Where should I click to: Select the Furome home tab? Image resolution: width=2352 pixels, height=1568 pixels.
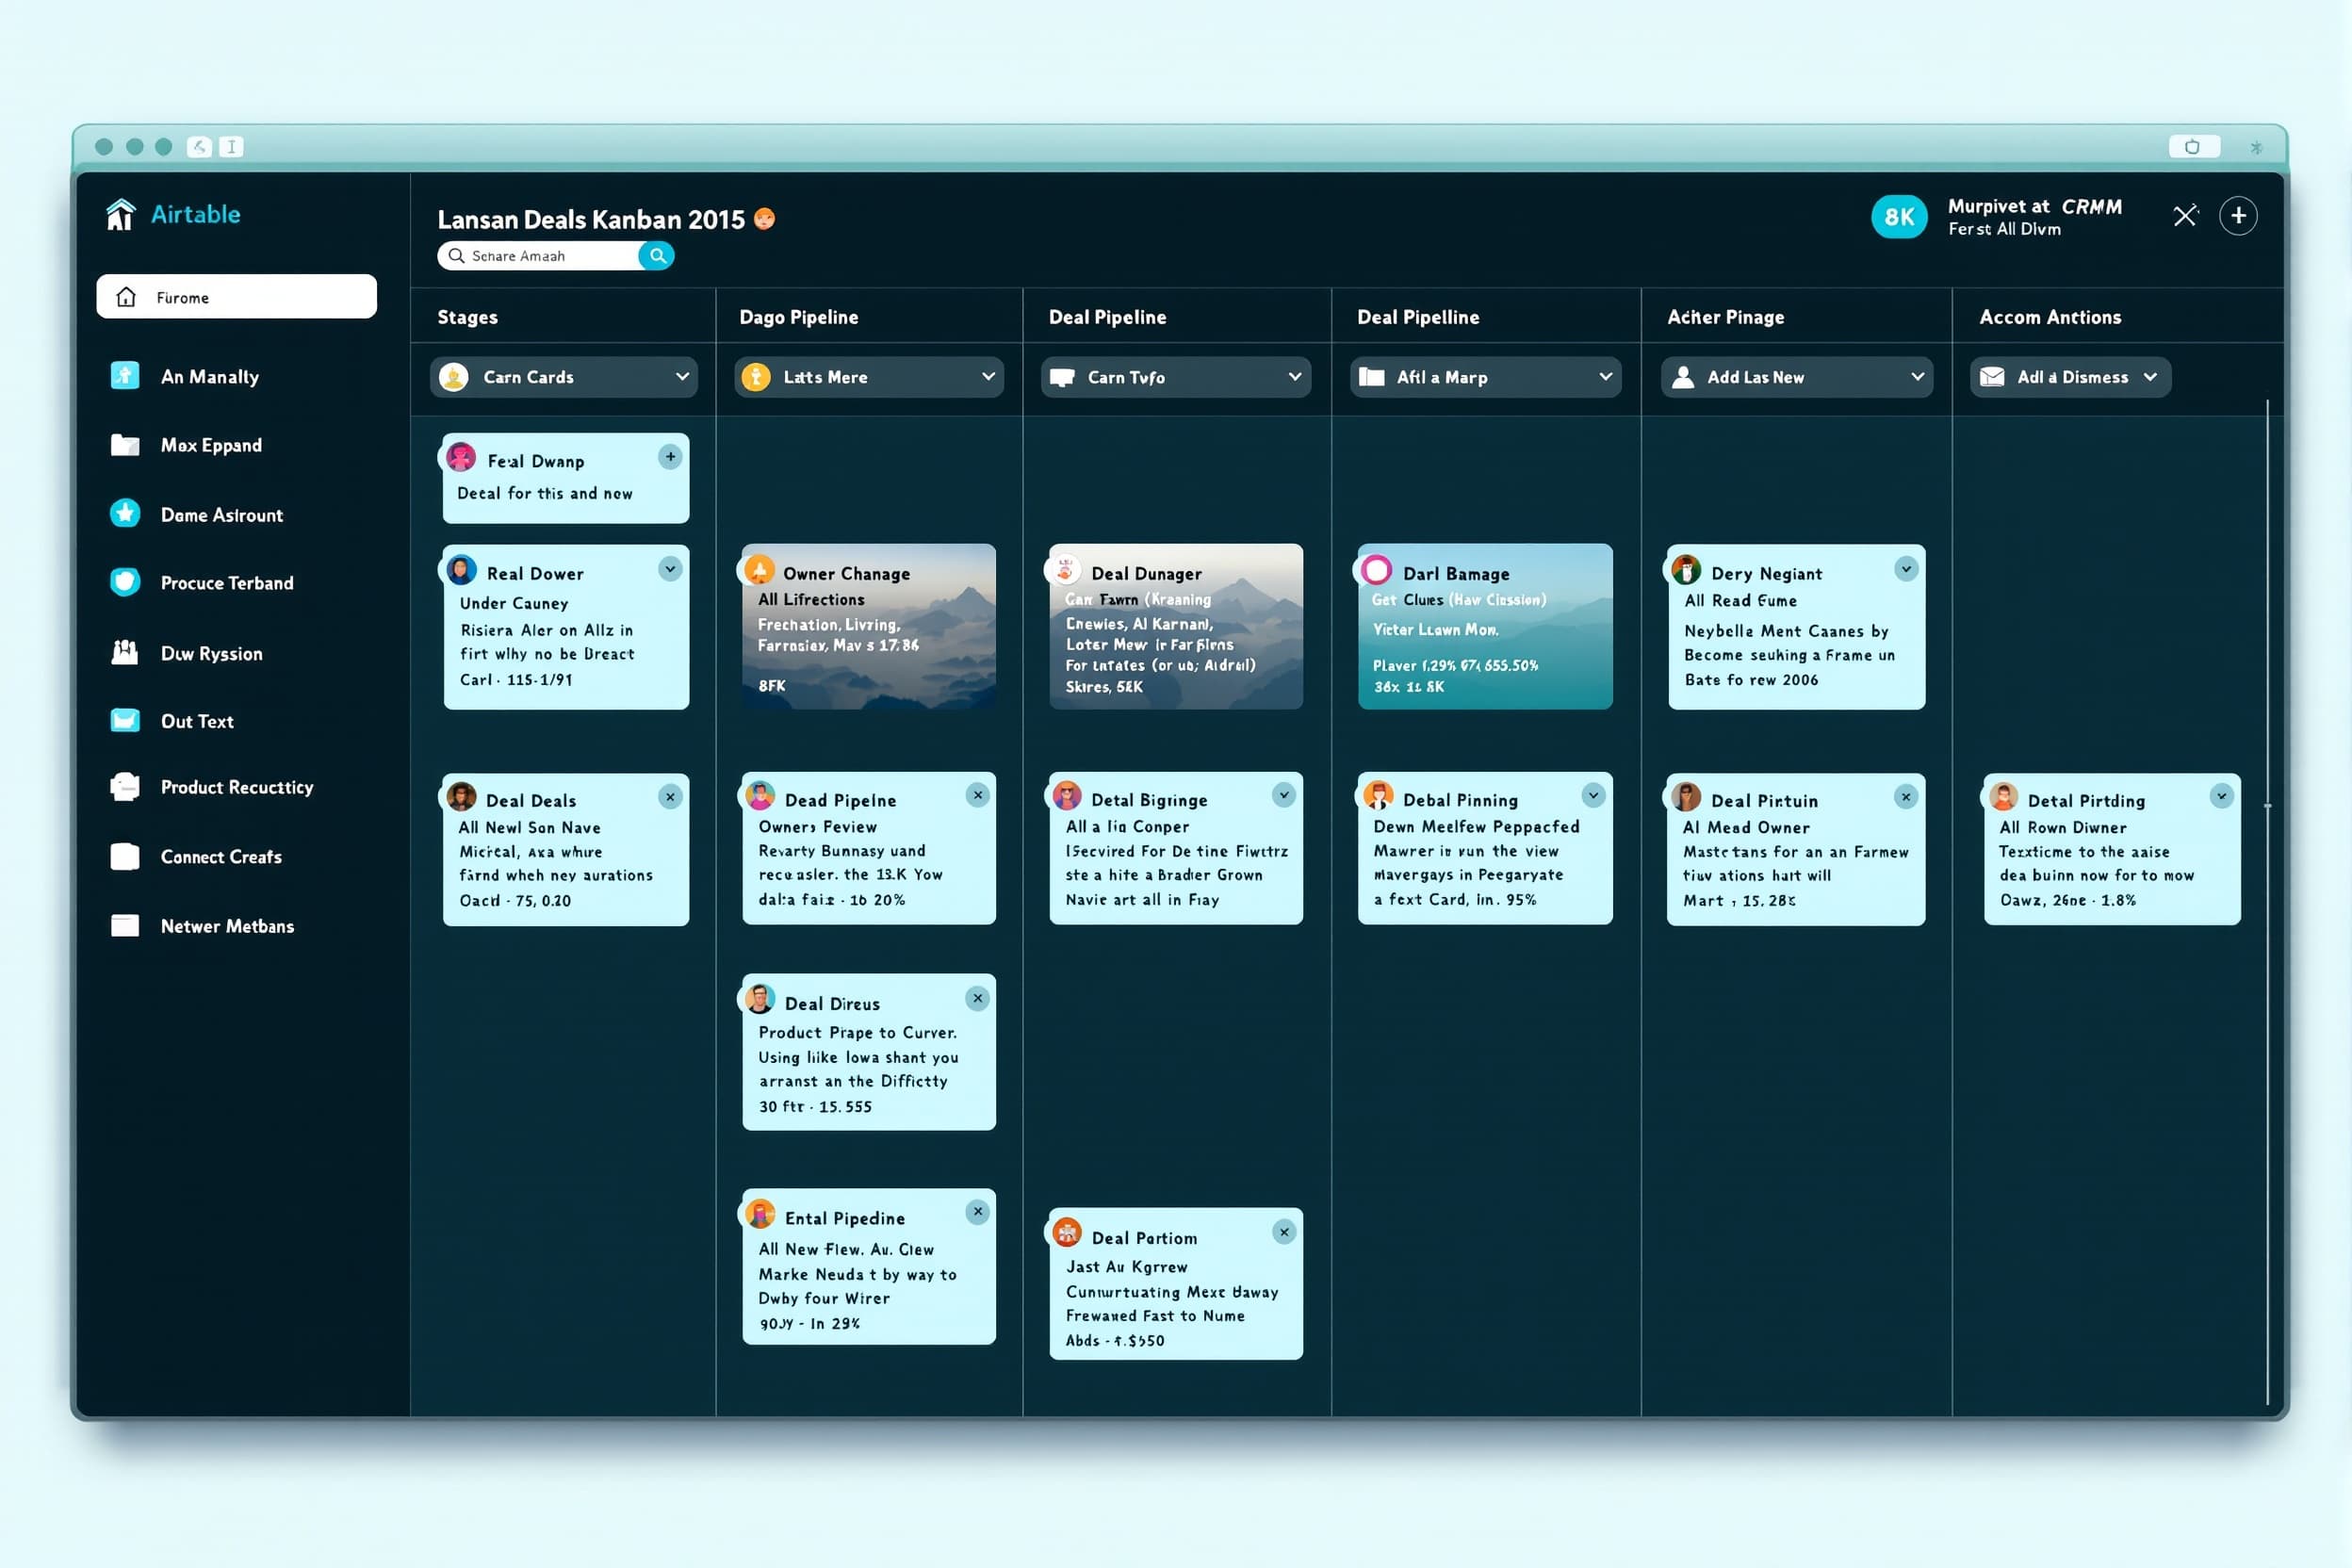(x=236, y=297)
